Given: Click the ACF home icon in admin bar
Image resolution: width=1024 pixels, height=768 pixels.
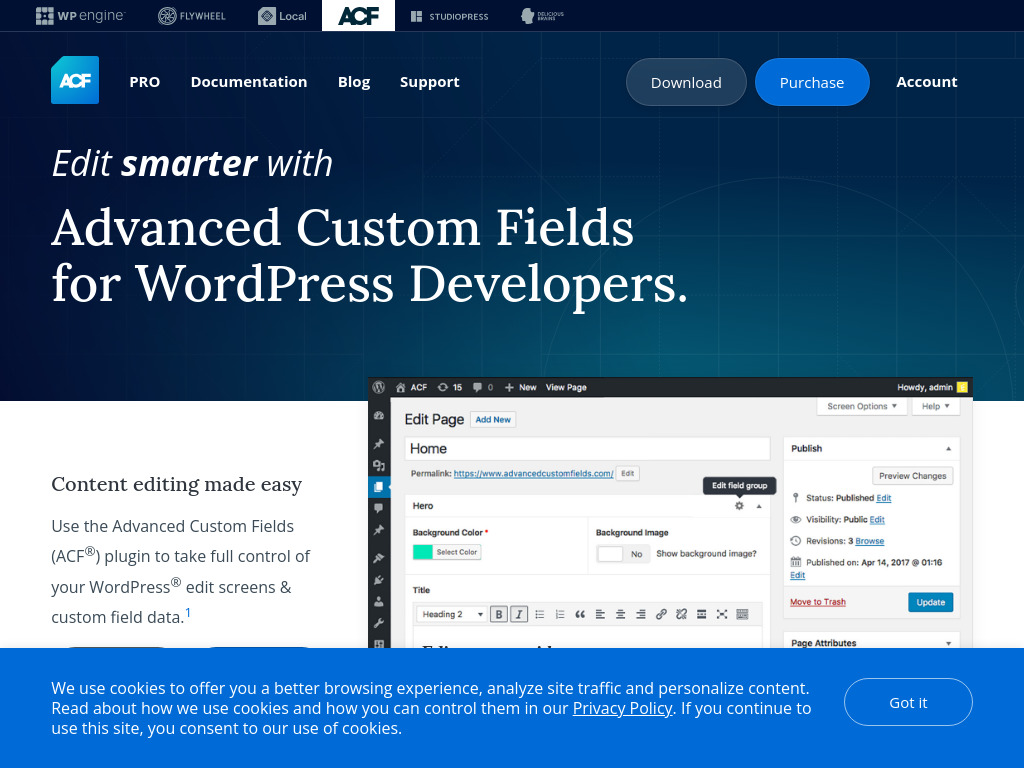Looking at the screenshot, I should [x=400, y=387].
